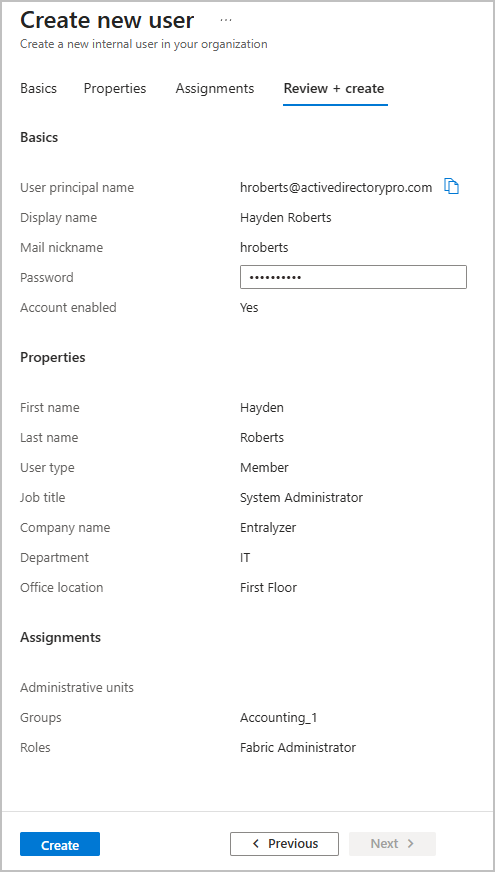The image size is (495, 872).
Task: Click the Roles label
Action: (x=36, y=748)
